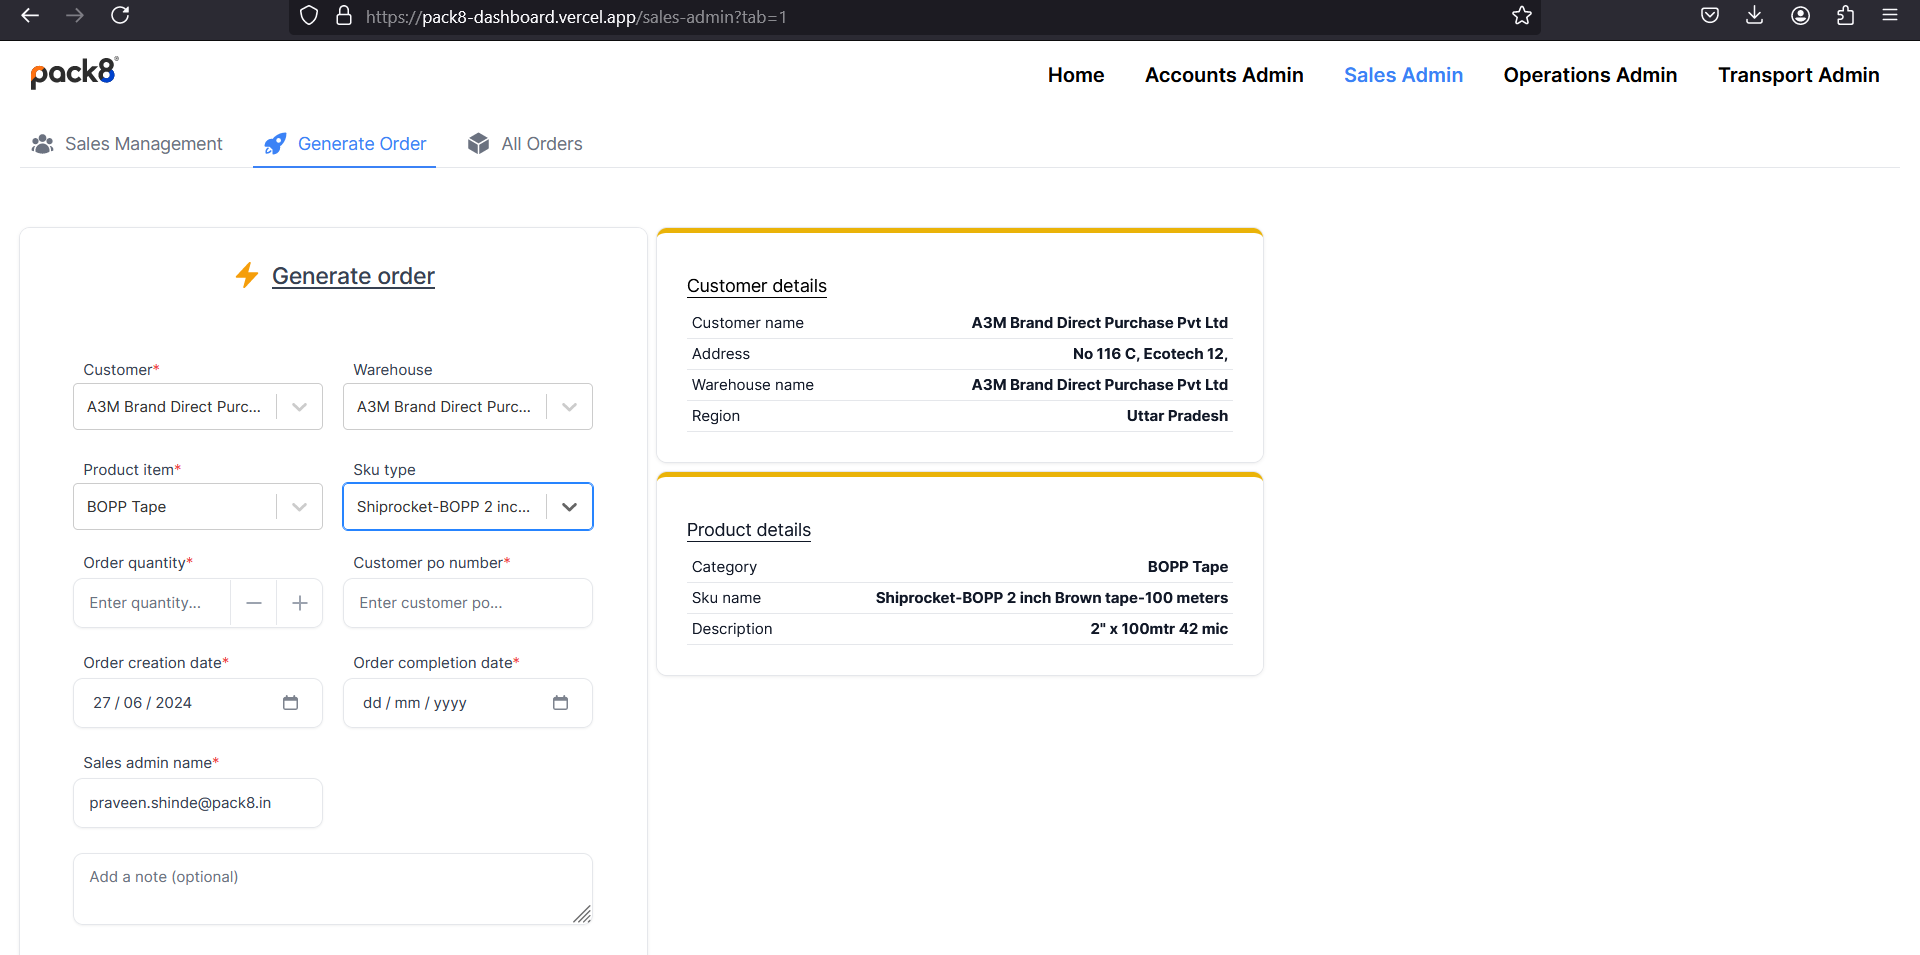Click the BOPP Tape product item value
The image size is (1920, 955).
(x=127, y=507)
